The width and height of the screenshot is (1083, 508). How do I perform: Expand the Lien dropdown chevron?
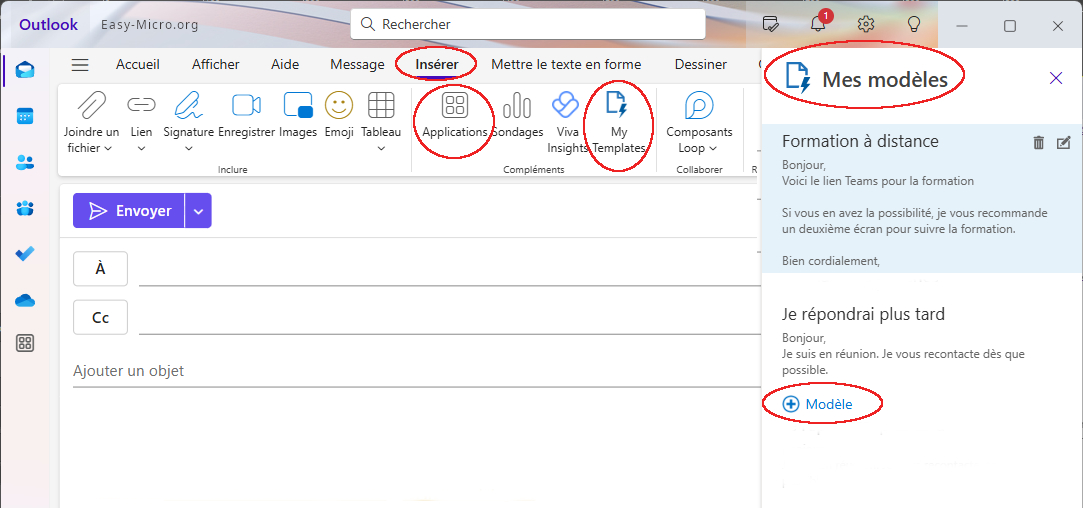pos(141,148)
